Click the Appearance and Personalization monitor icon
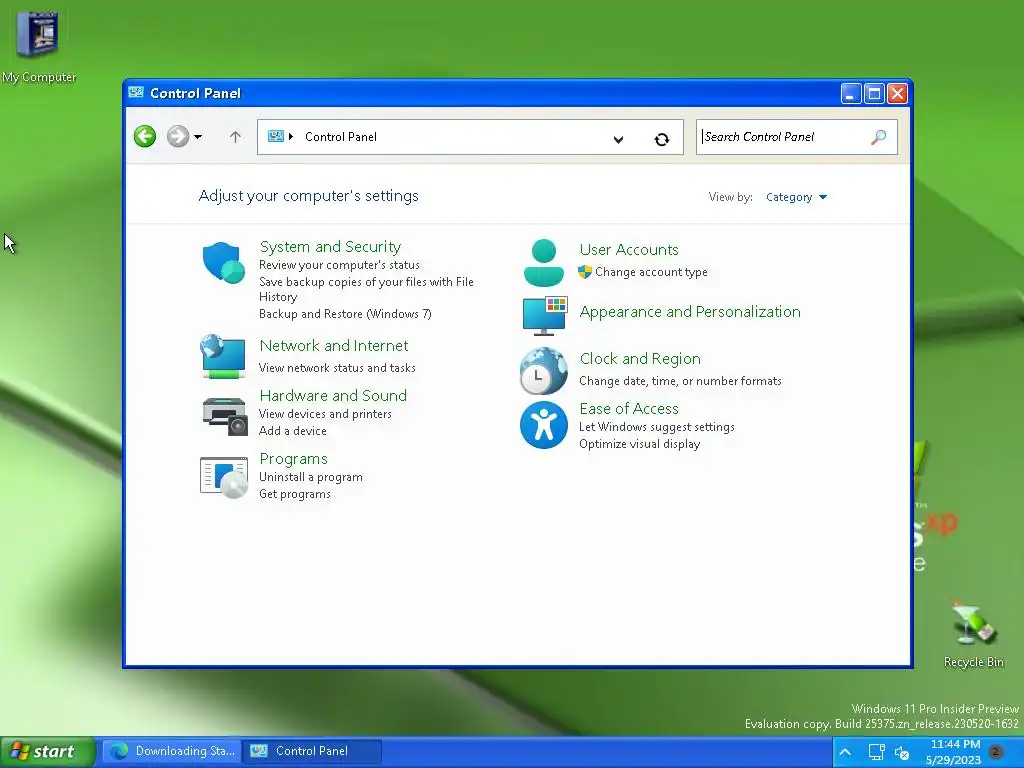Image resolution: width=1024 pixels, height=768 pixels. [545, 316]
